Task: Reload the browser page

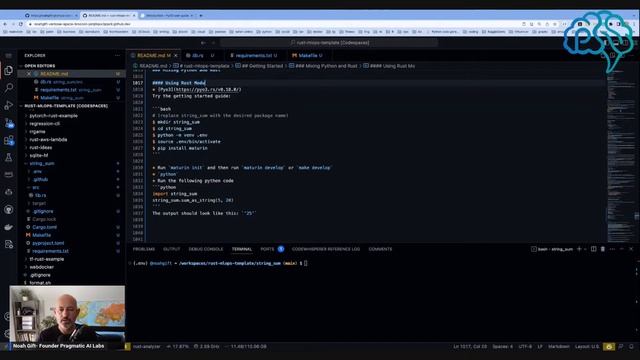Action: pyautogui.click(x=21, y=24)
